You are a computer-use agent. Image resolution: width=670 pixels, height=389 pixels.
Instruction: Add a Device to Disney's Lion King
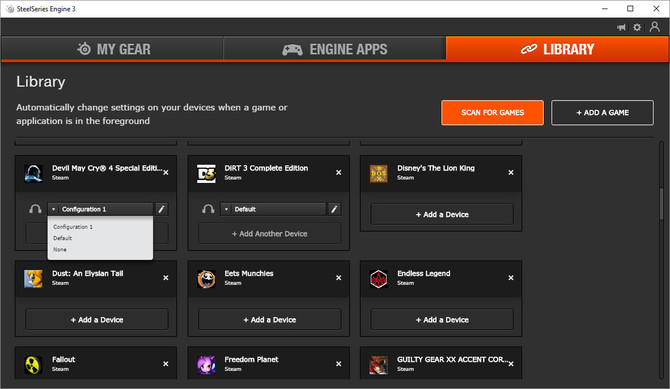[442, 214]
